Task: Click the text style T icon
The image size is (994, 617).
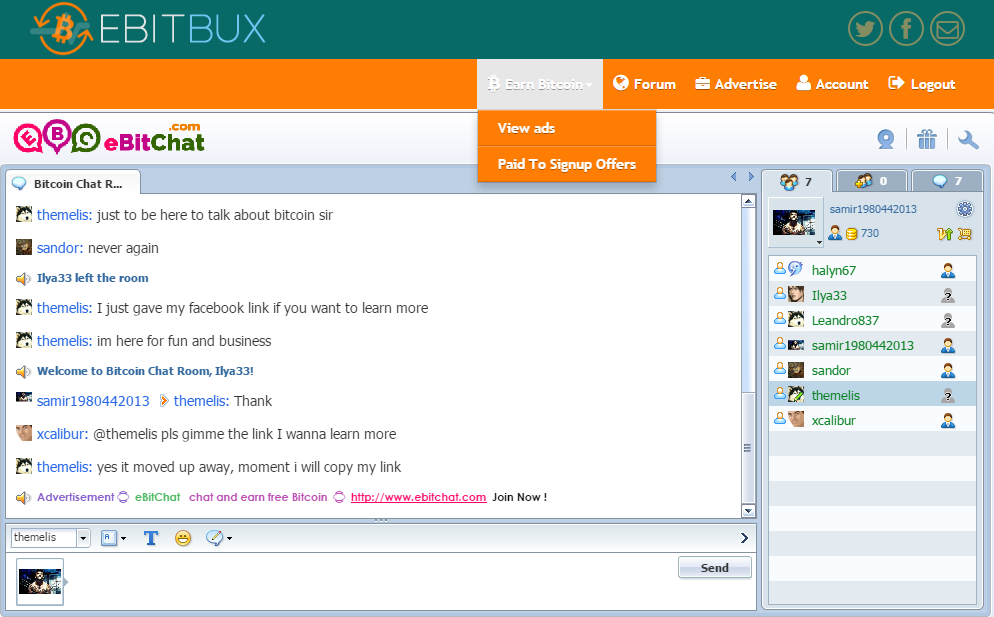Action: tap(150, 538)
